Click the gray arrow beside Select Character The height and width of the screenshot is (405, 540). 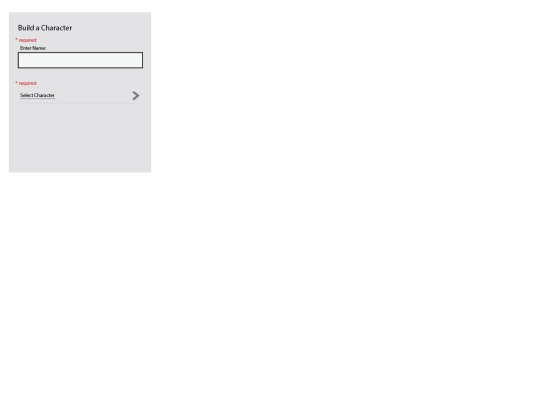pyautogui.click(x=136, y=95)
